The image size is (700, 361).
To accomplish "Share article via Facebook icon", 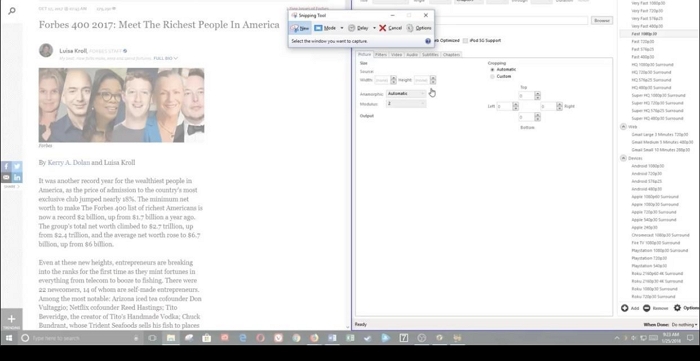I will coord(6,166).
